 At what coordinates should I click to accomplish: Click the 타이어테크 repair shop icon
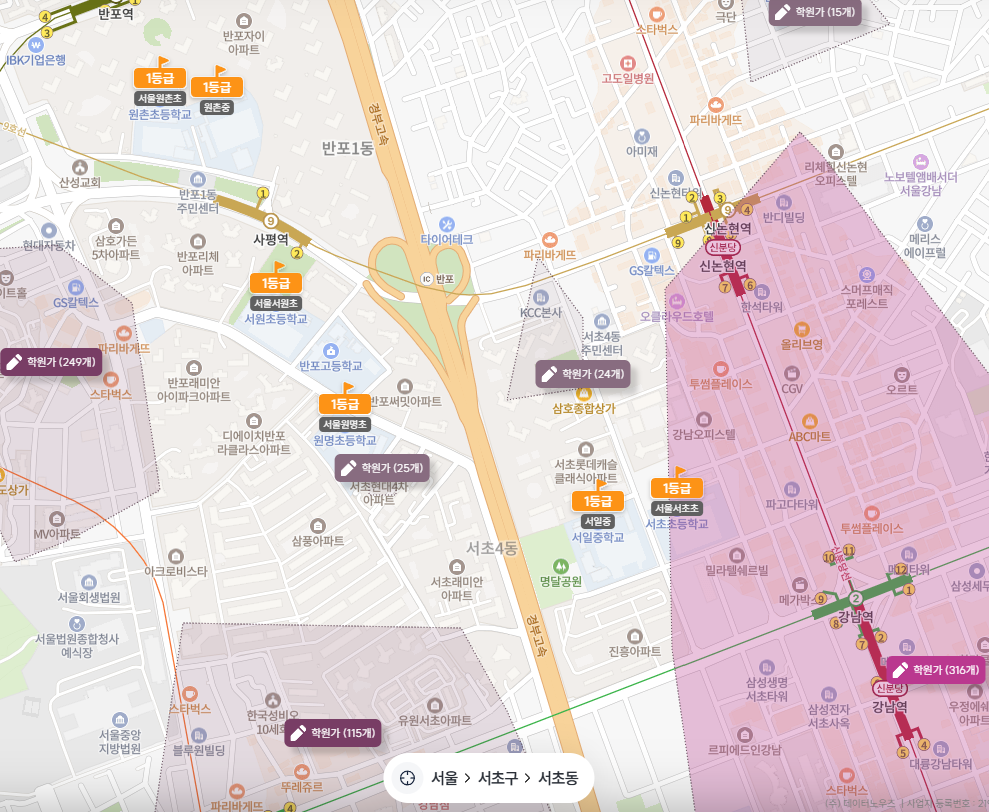click(447, 225)
